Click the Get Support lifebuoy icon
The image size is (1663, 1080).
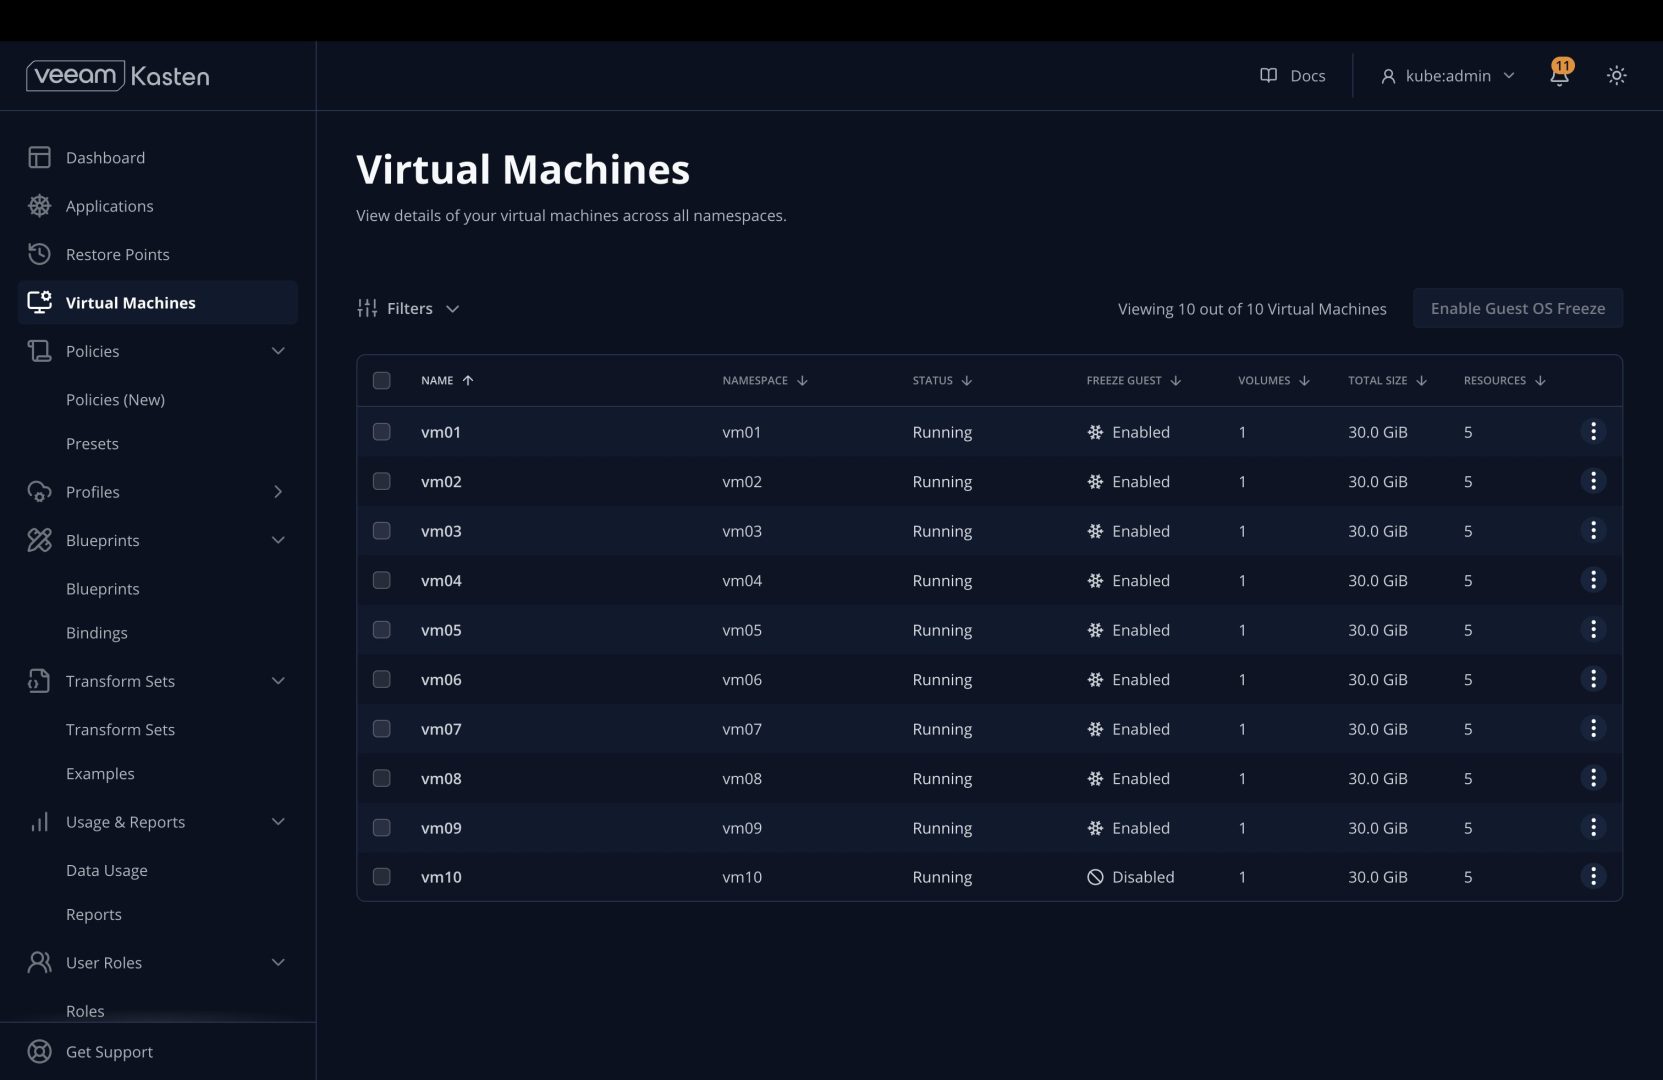click(x=39, y=1051)
